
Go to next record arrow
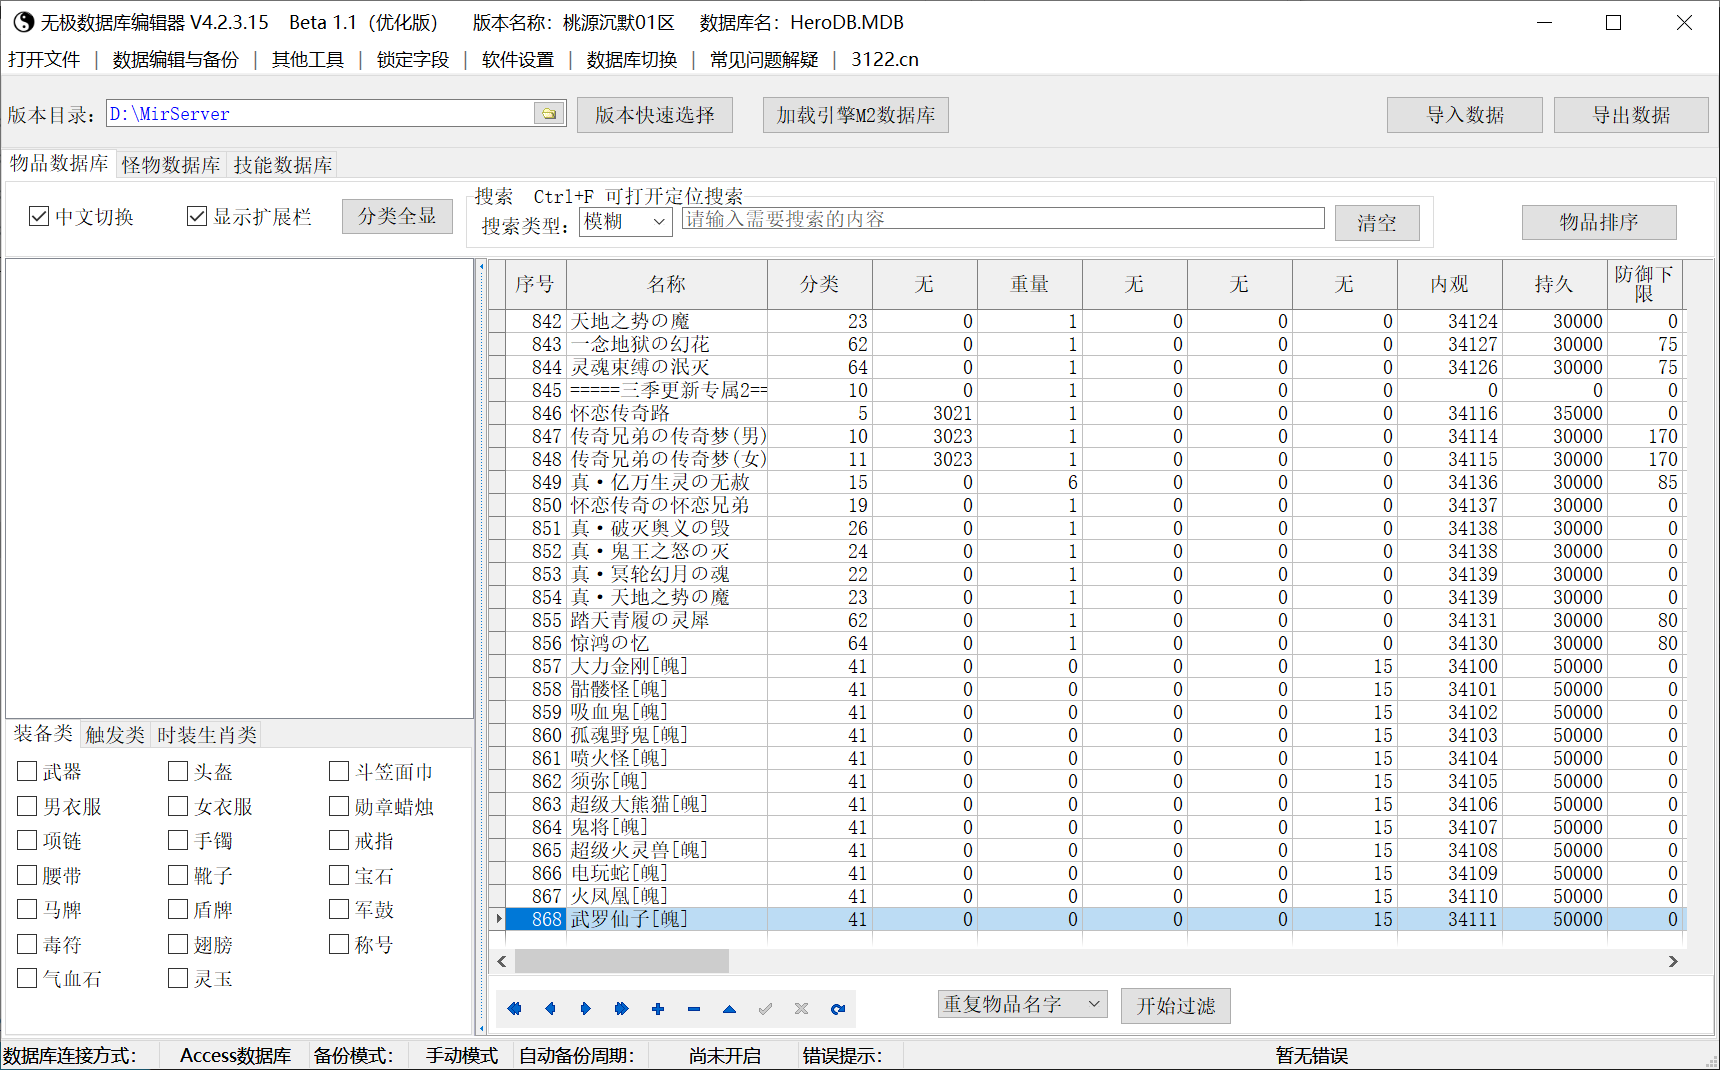click(586, 1009)
